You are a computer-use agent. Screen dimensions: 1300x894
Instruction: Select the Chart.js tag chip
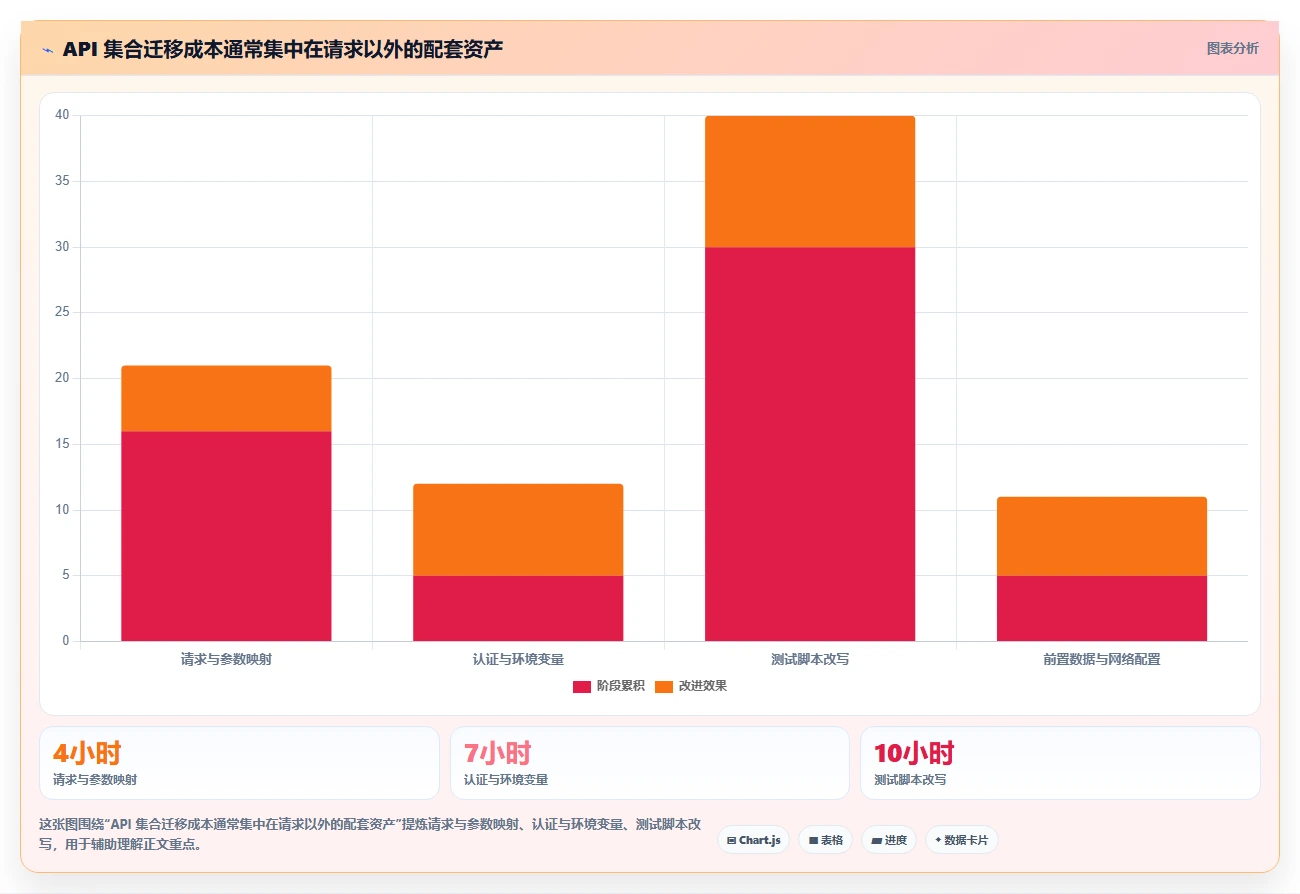(753, 840)
